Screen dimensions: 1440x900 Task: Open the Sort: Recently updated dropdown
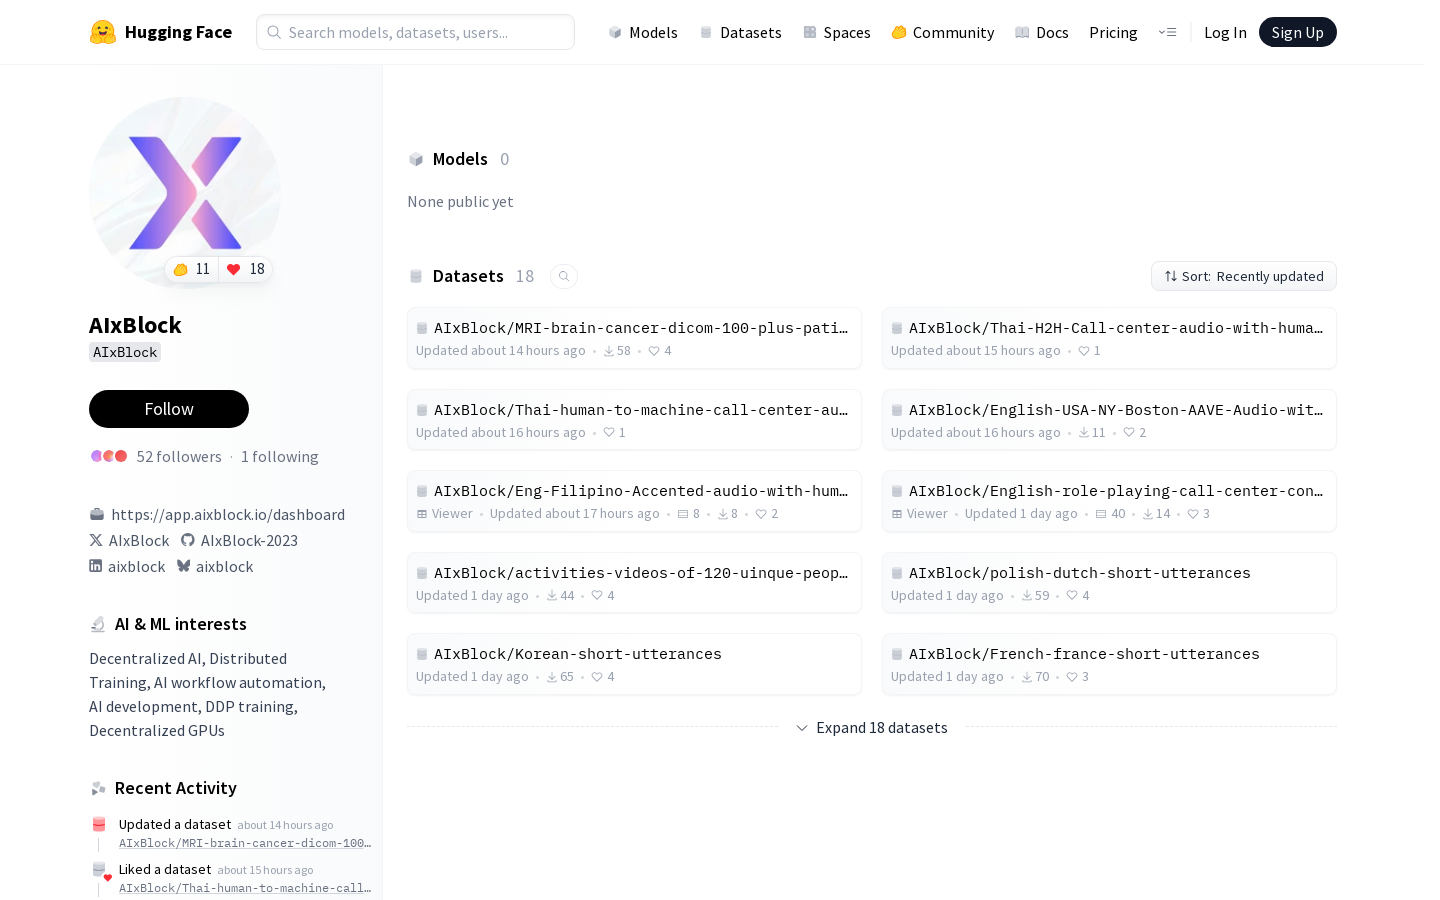(x=1244, y=276)
